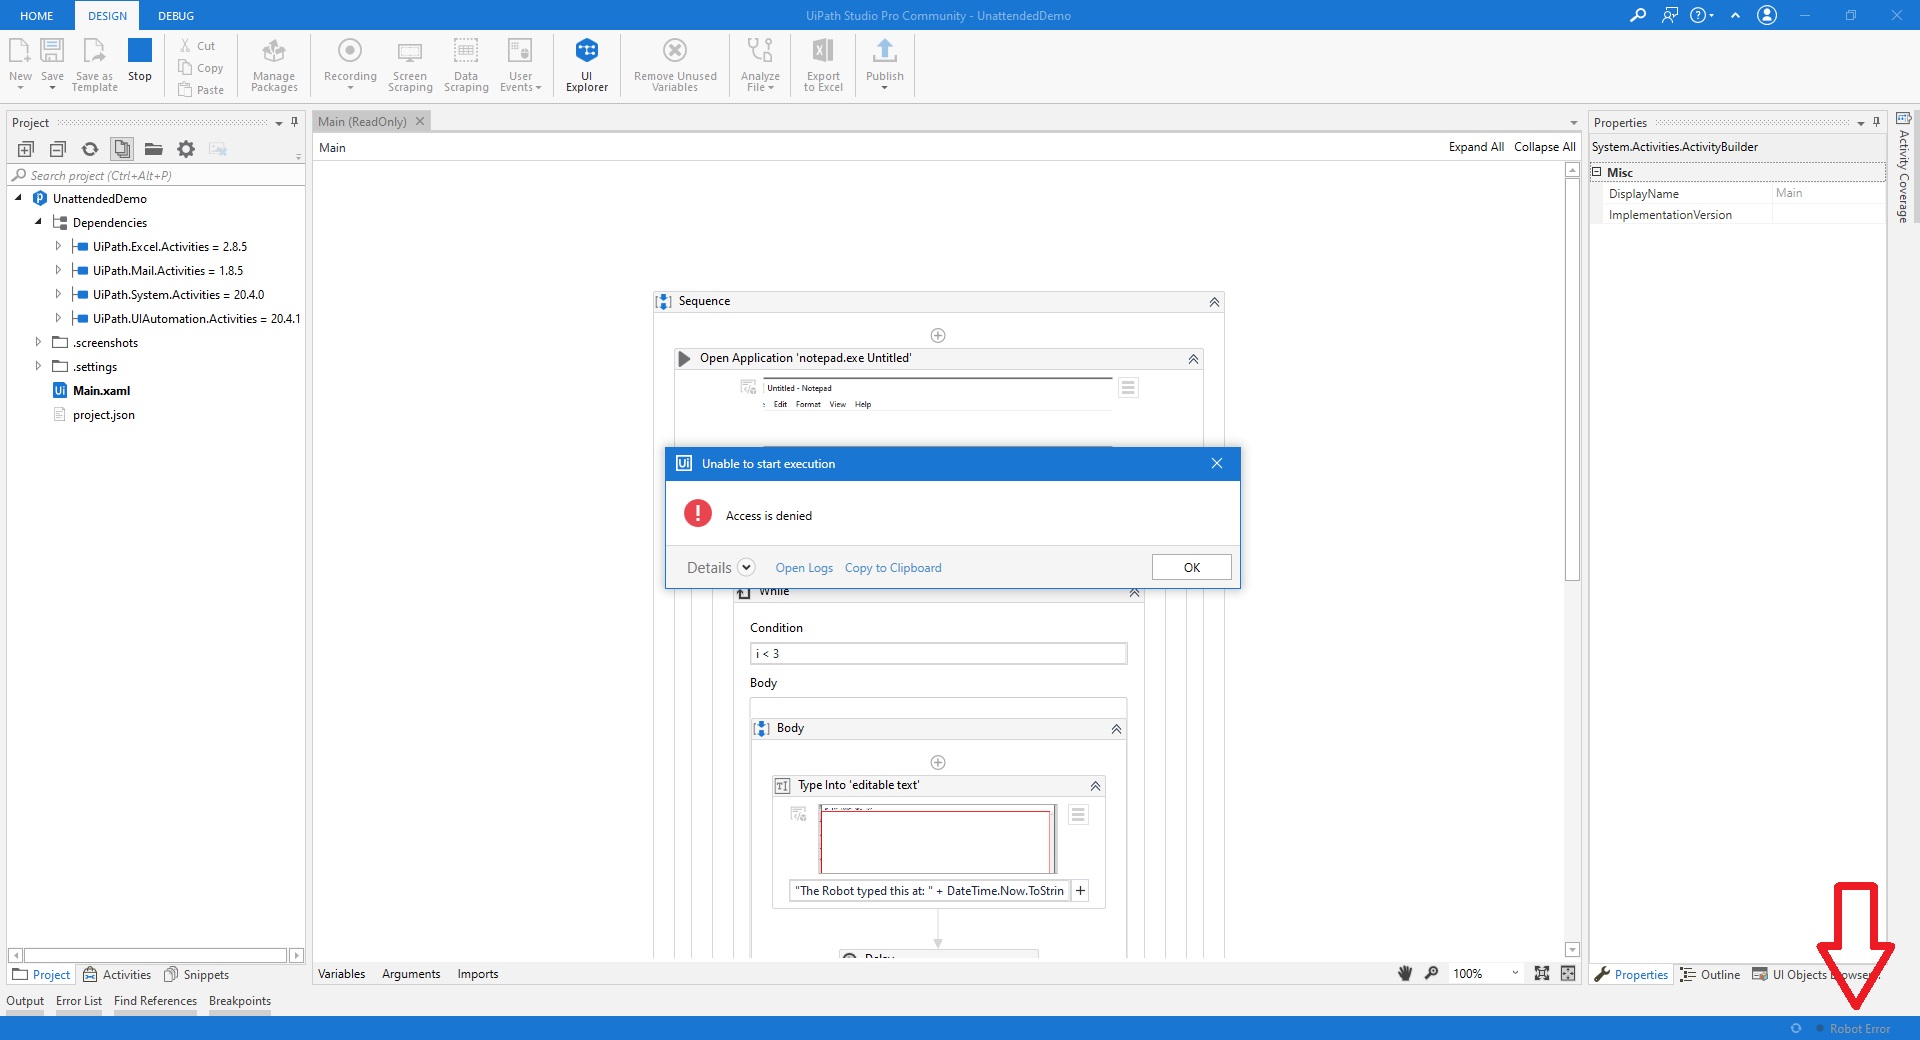Toggle show all files in Project panel
This screenshot has width=1920, height=1040.
click(122, 149)
